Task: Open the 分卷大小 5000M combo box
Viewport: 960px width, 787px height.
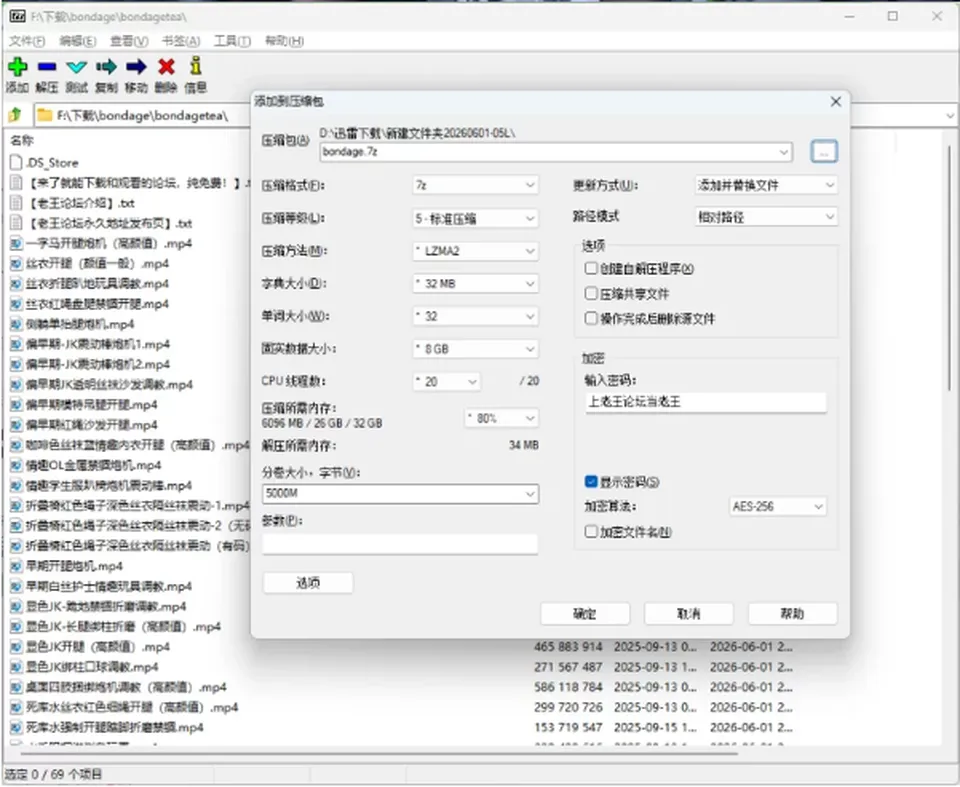Action: pos(400,494)
